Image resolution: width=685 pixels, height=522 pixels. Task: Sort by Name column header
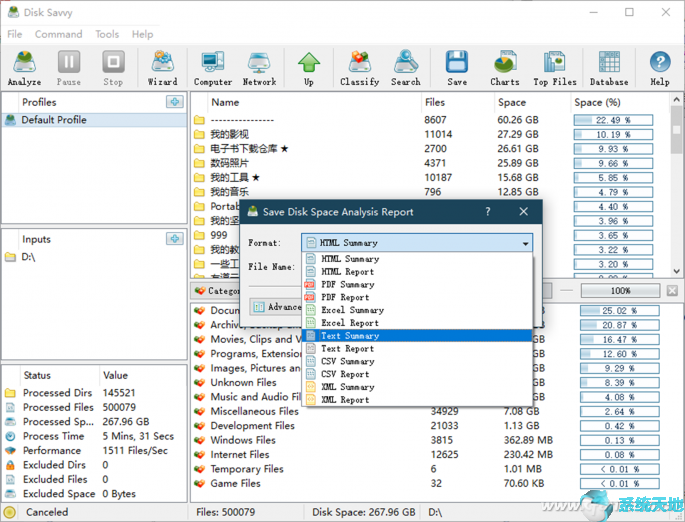click(225, 102)
